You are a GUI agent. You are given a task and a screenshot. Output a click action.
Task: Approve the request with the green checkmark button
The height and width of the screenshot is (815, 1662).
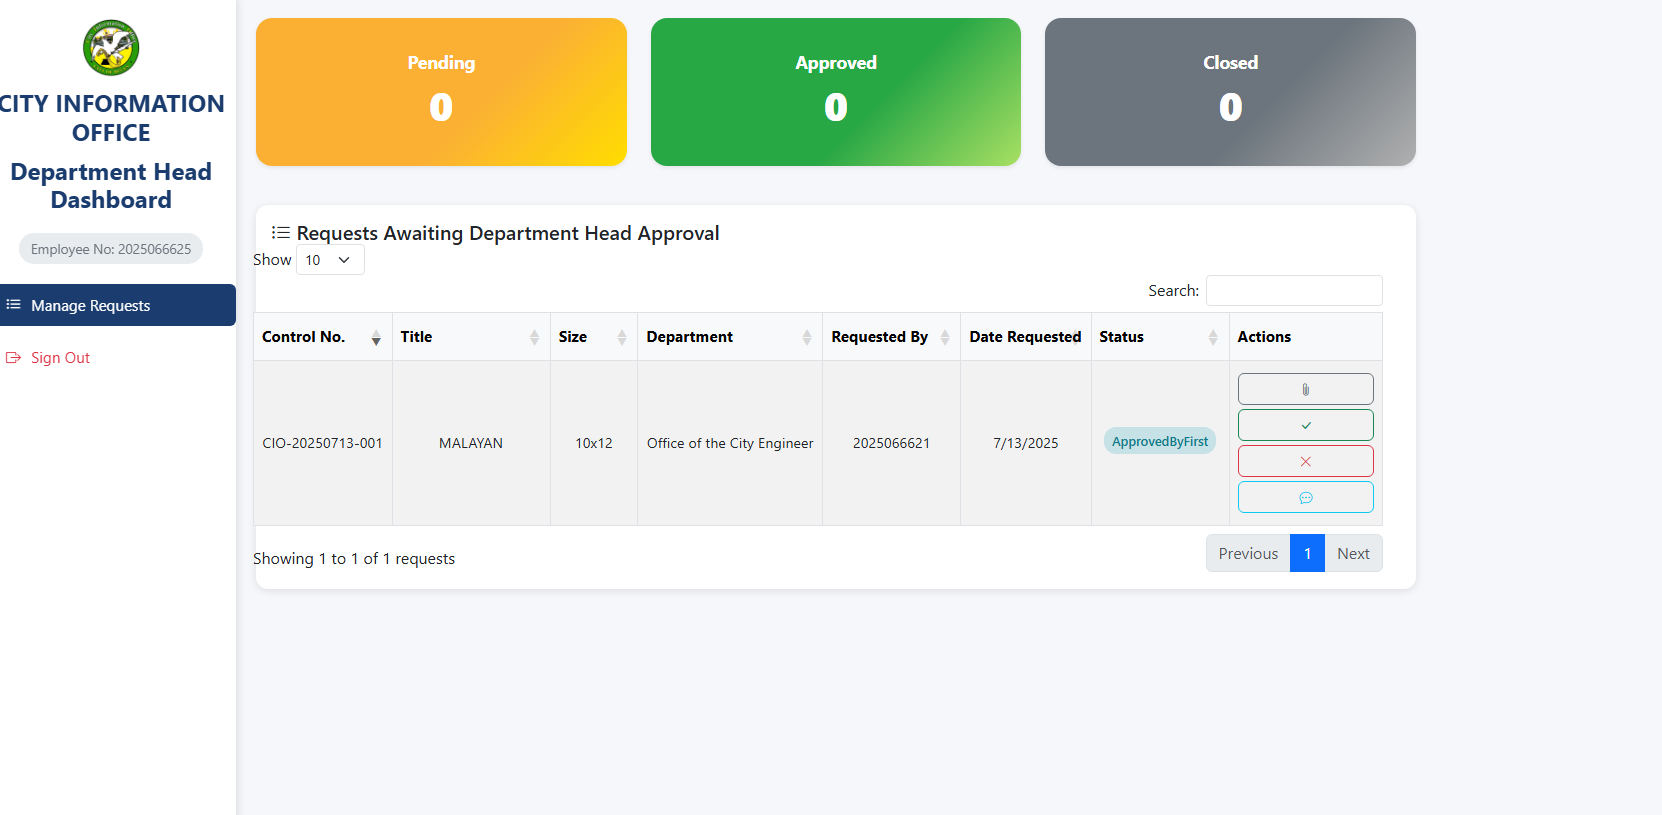point(1305,425)
